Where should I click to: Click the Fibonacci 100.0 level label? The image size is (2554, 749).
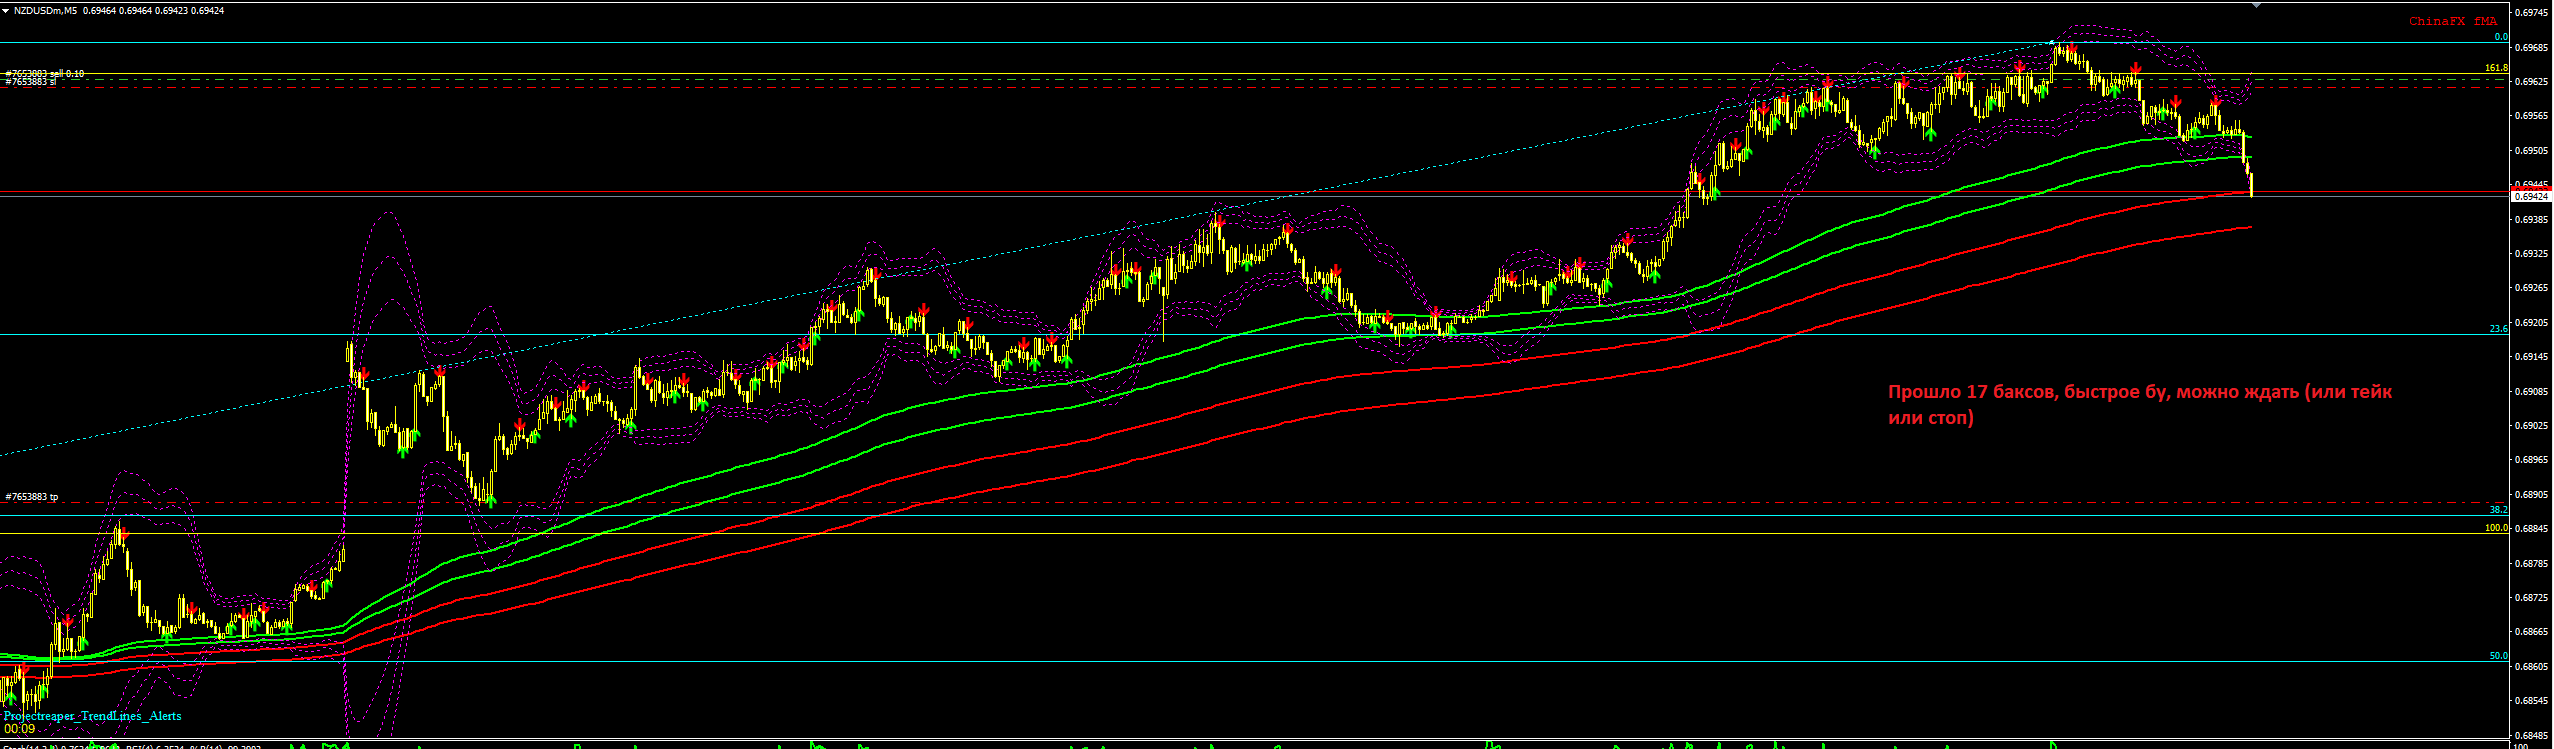[2497, 528]
